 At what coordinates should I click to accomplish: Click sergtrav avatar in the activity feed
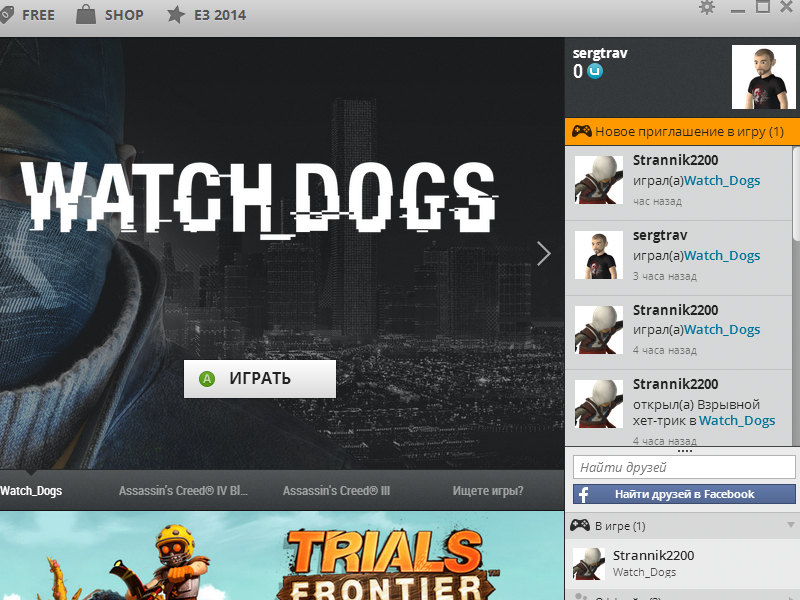tap(599, 255)
